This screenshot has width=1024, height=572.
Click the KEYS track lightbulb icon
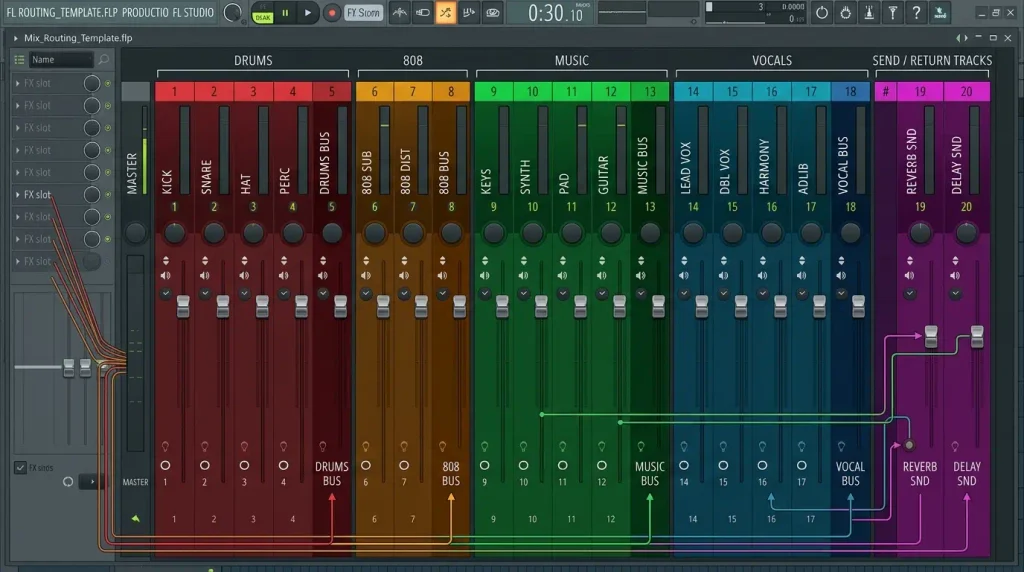485,447
